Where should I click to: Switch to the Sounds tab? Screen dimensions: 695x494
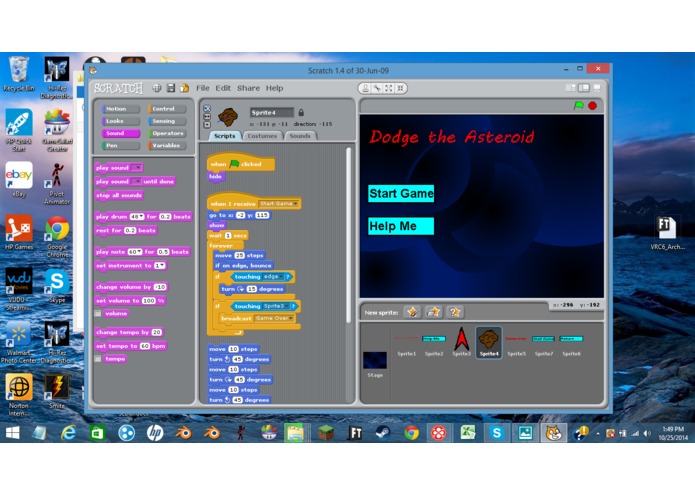click(x=300, y=136)
